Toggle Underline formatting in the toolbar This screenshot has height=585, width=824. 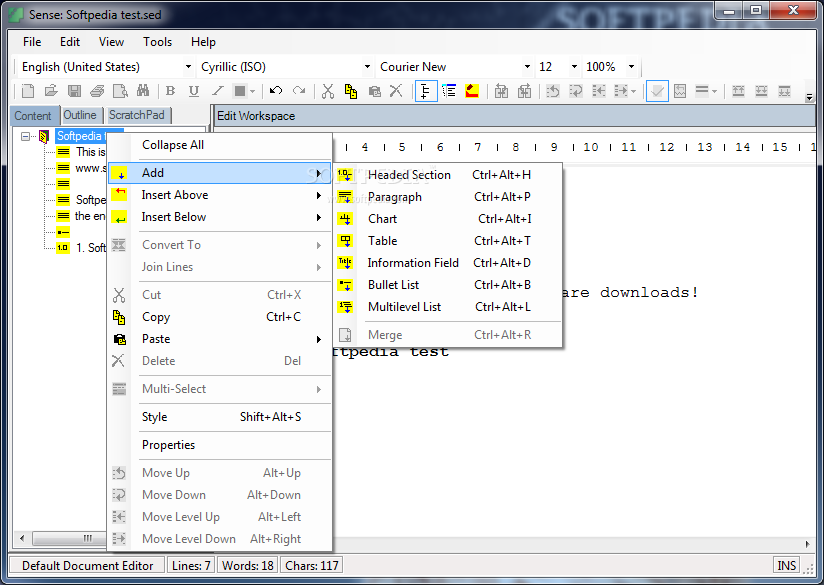point(193,91)
